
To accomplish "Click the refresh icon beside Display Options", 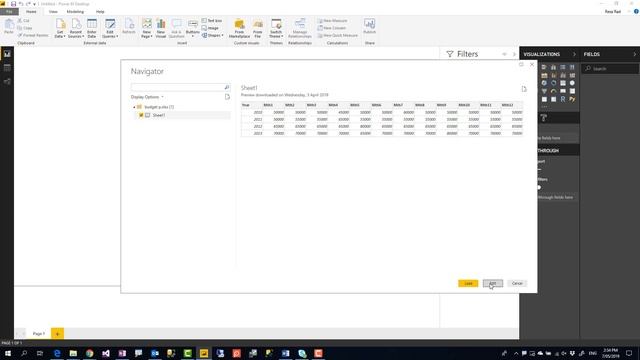I will click(x=227, y=97).
